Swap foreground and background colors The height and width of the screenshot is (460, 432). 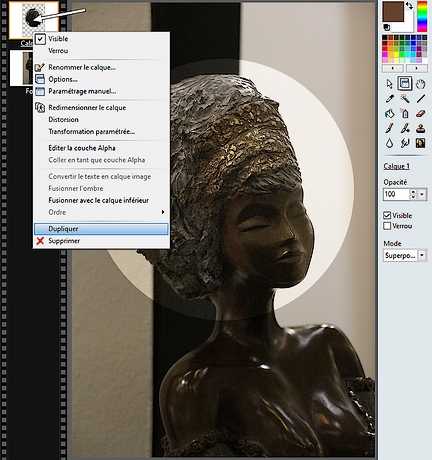(409, 5)
